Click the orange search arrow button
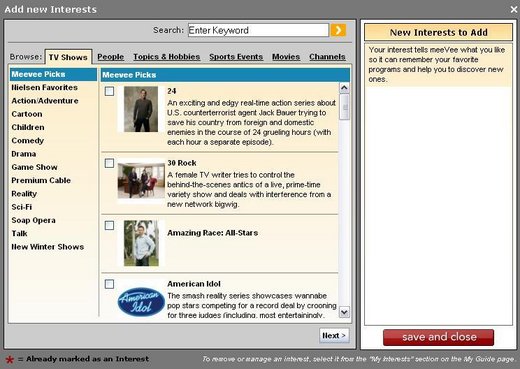520x369 pixels. point(338,30)
